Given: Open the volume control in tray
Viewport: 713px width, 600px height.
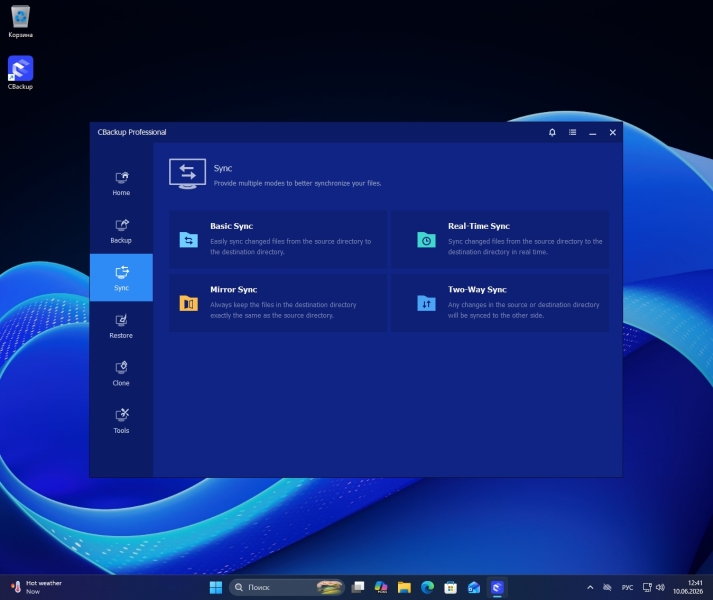Looking at the screenshot, I should click(x=660, y=587).
